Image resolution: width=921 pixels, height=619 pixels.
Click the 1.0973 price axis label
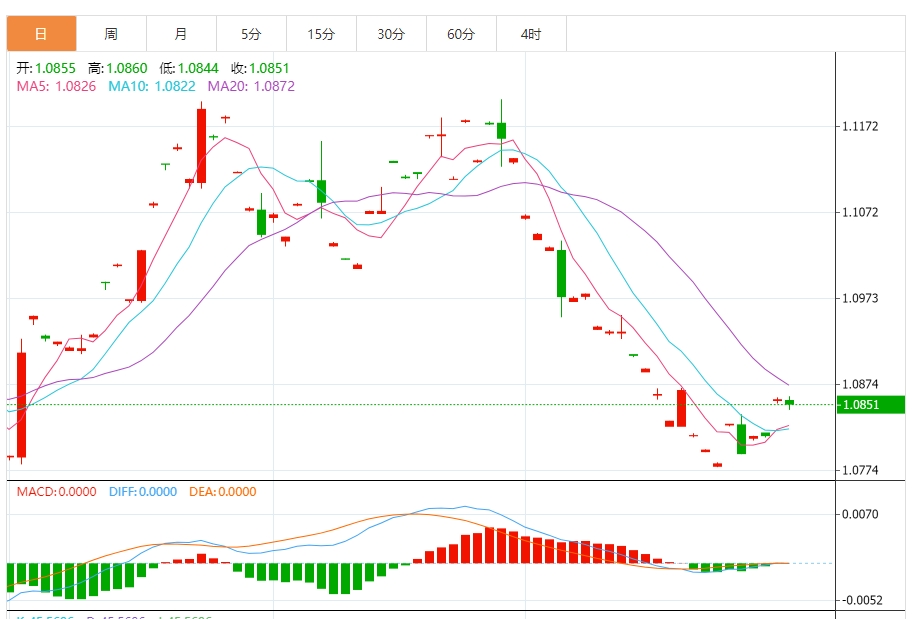pyautogui.click(x=860, y=298)
